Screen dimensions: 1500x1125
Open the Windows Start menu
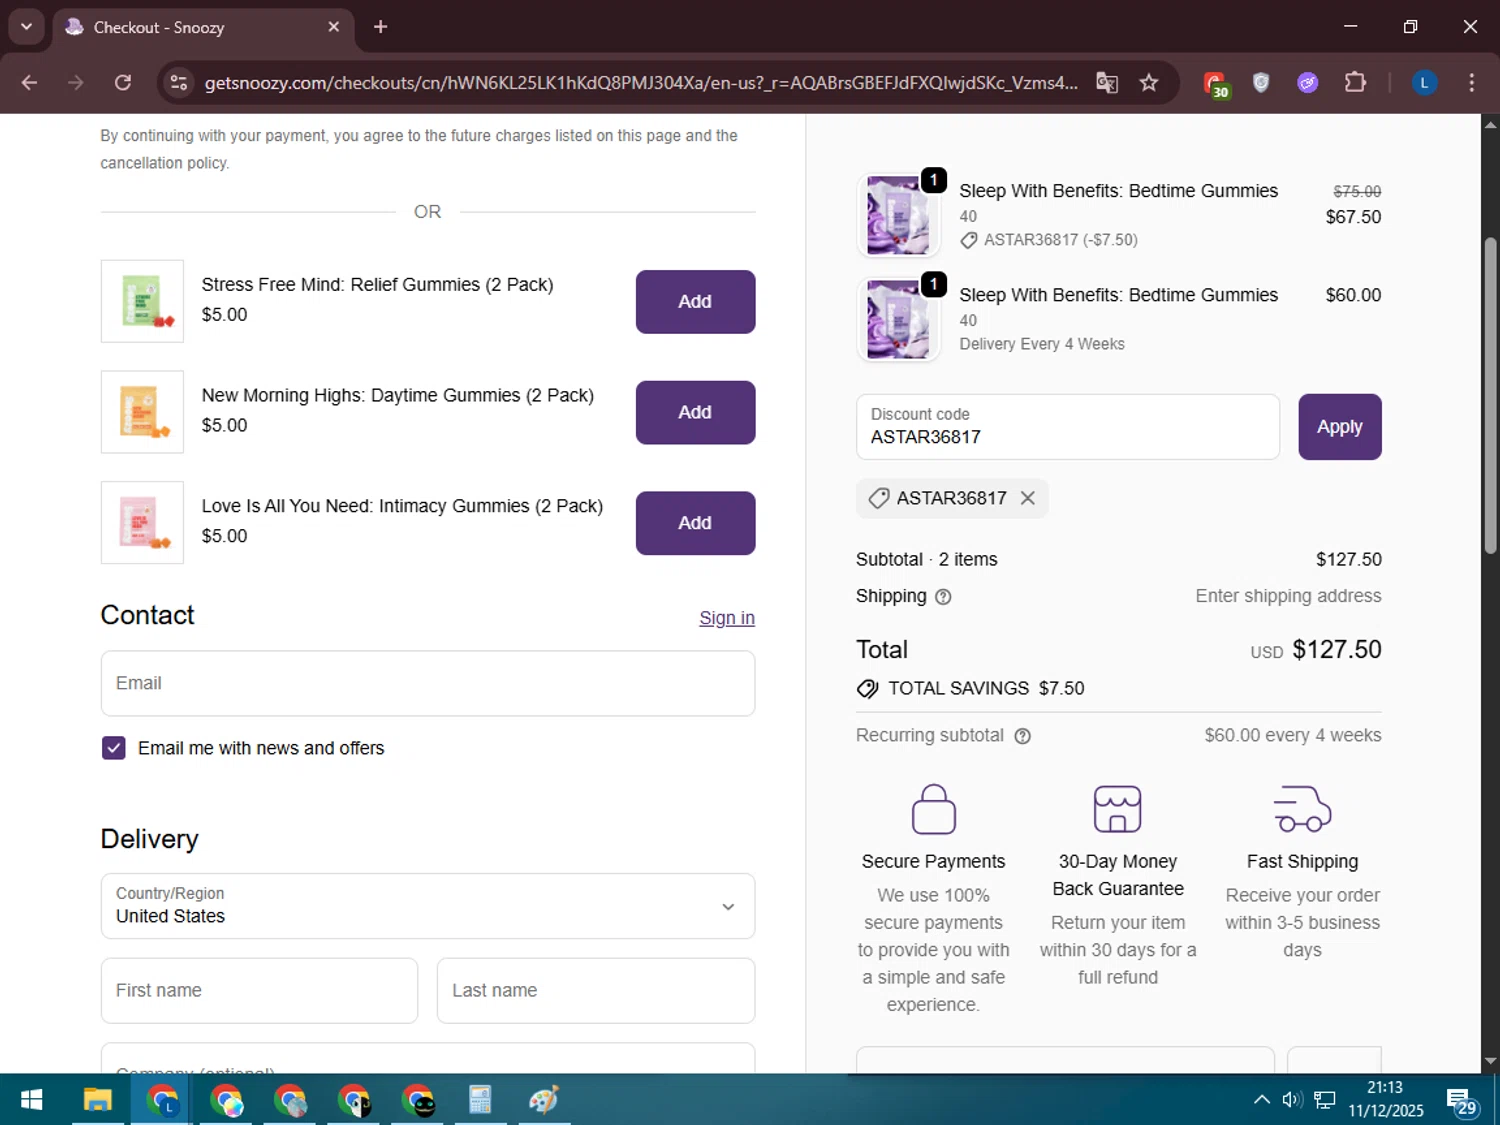[31, 1101]
